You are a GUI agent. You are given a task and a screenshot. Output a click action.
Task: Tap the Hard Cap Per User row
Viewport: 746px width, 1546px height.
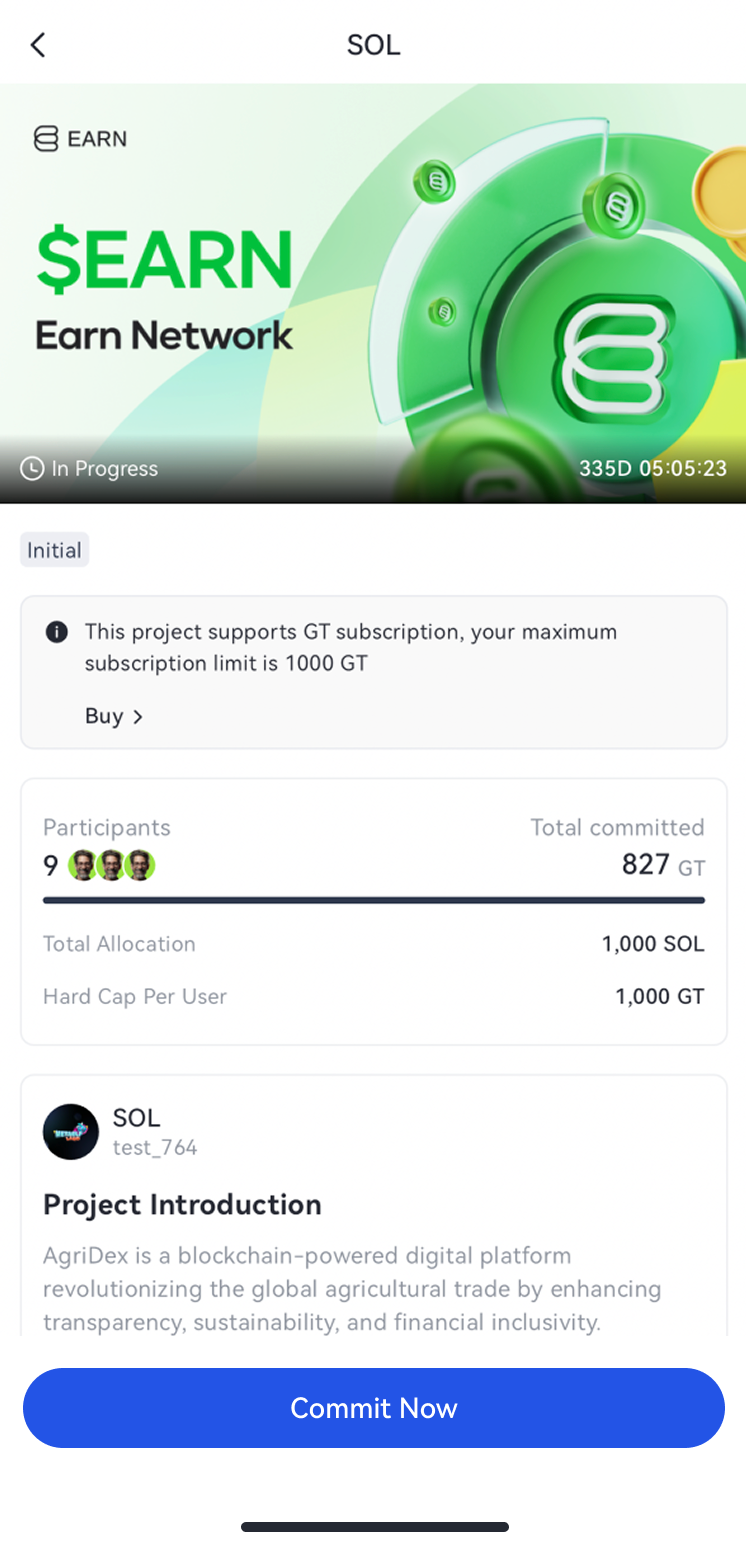(x=374, y=996)
